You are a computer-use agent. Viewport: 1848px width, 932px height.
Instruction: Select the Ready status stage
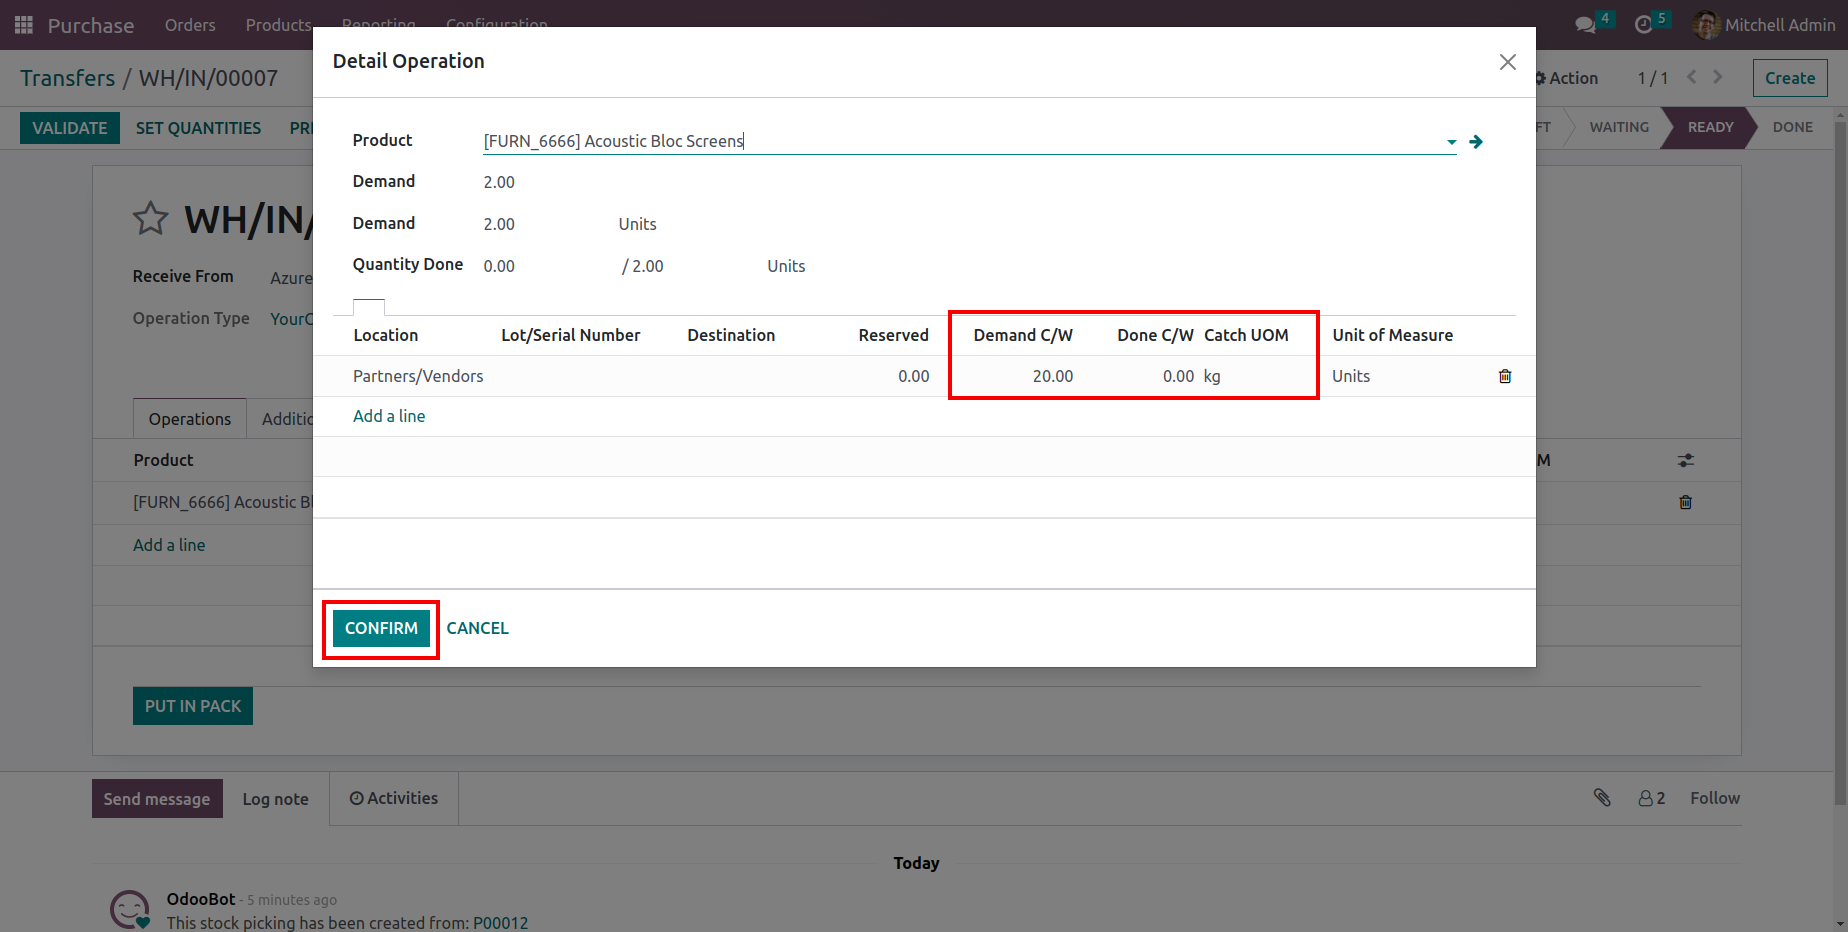coord(1710,127)
